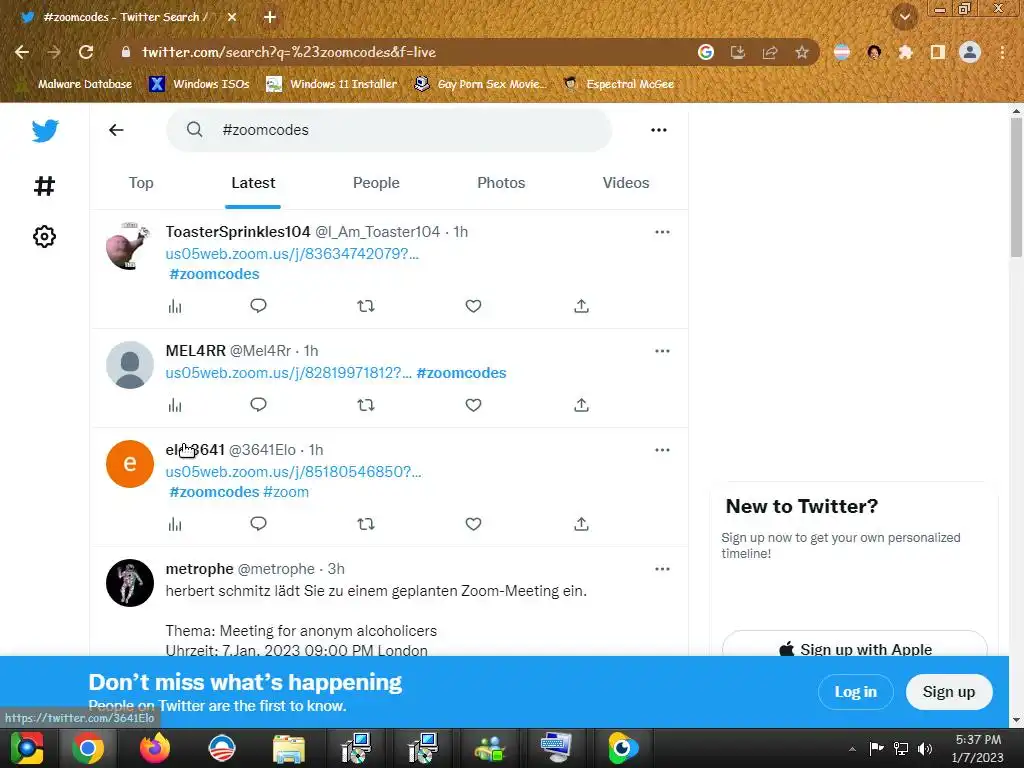This screenshot has width=1024, height=768.
Task: Open MEL4RR profile avatar
Action: click(x=130, y=365)
